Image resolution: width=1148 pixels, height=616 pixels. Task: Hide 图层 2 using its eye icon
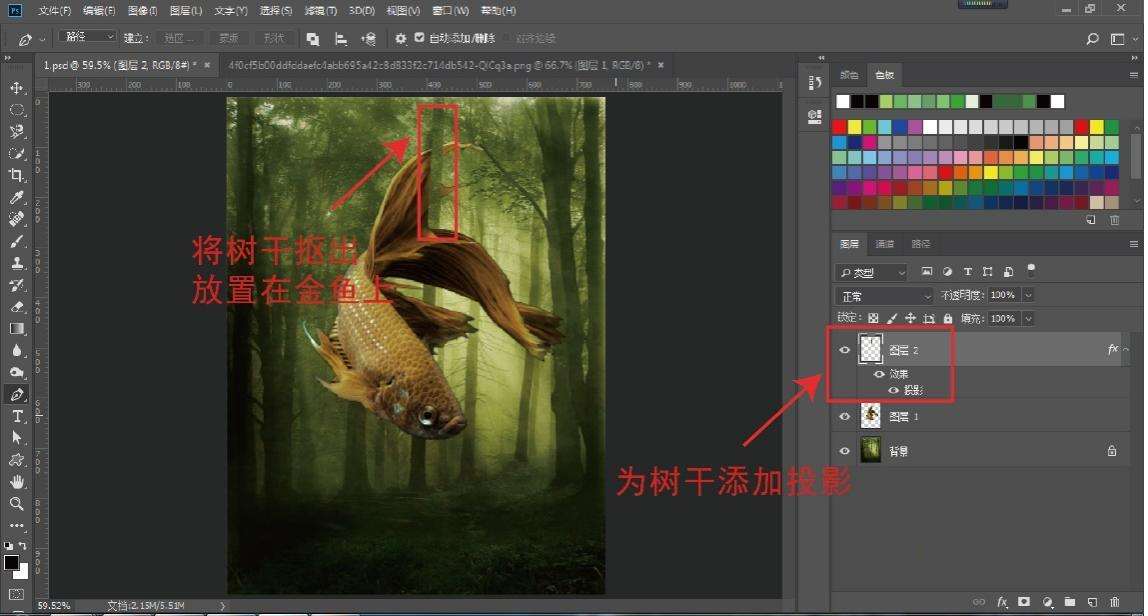tap(845, 350)
